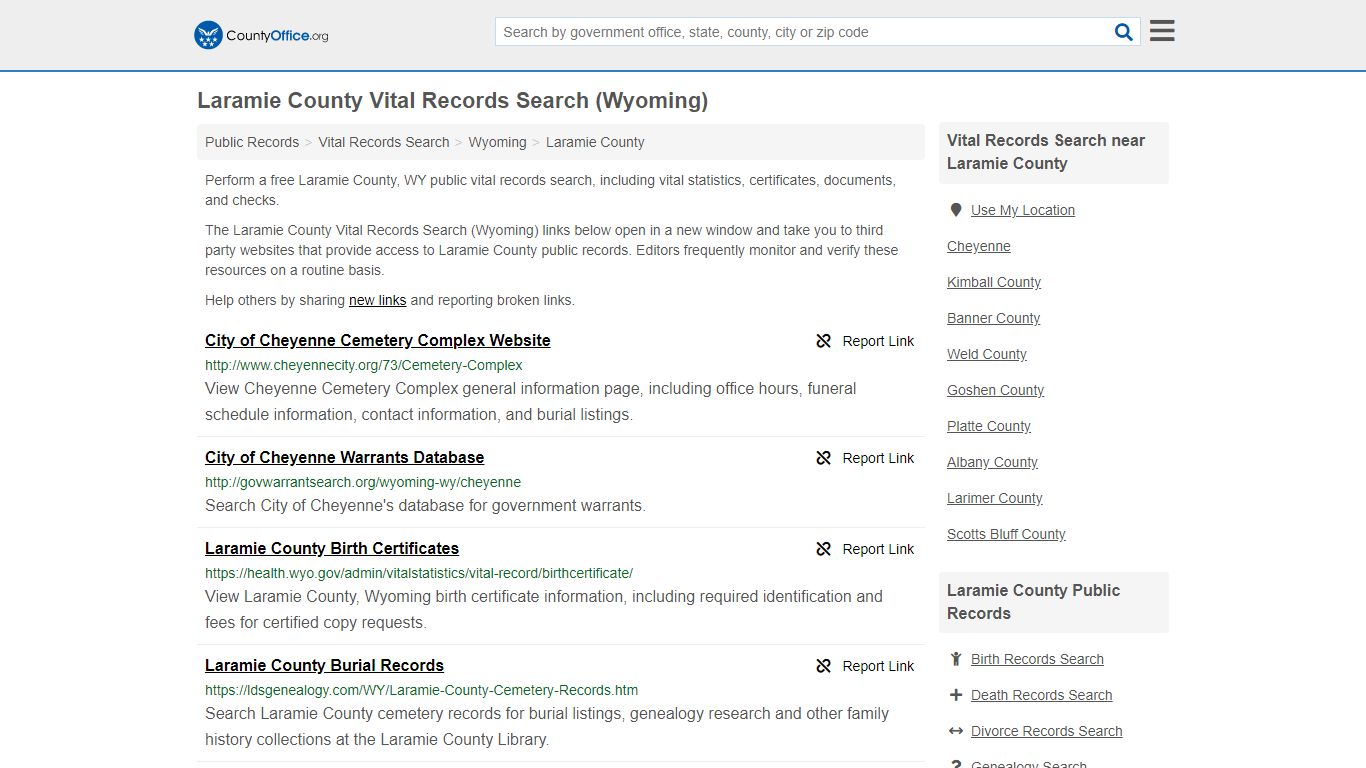Screen dimensions: 1366x768
Task: Select Banner County
Action: pyautogui.click(x=994, y=318)
